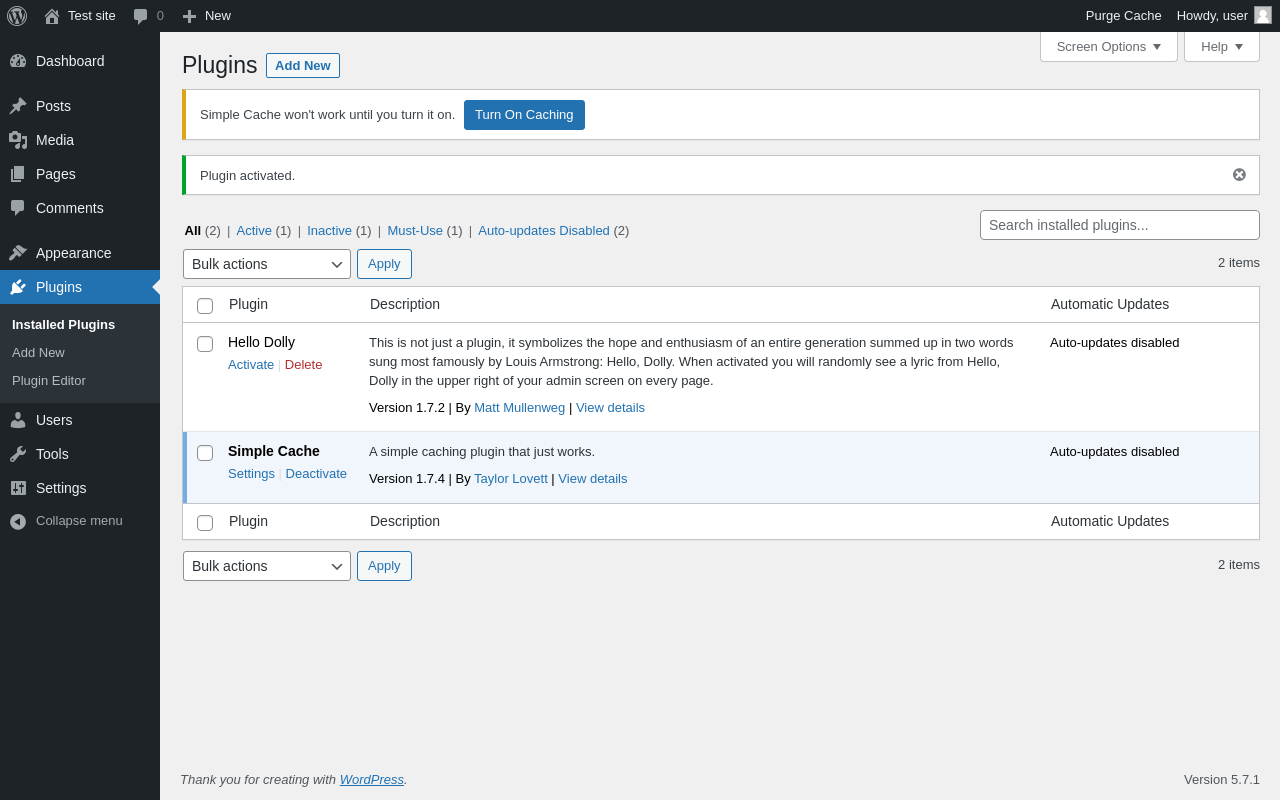Go to Users in sidebar

(x=80, y=420)
